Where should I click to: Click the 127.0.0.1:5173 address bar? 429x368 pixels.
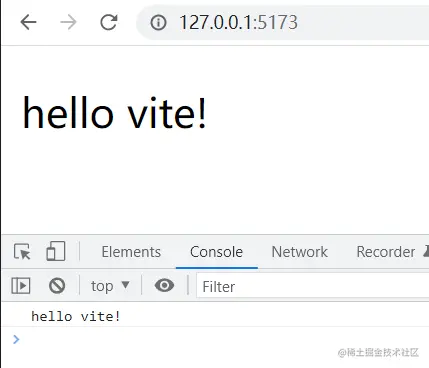283,23
